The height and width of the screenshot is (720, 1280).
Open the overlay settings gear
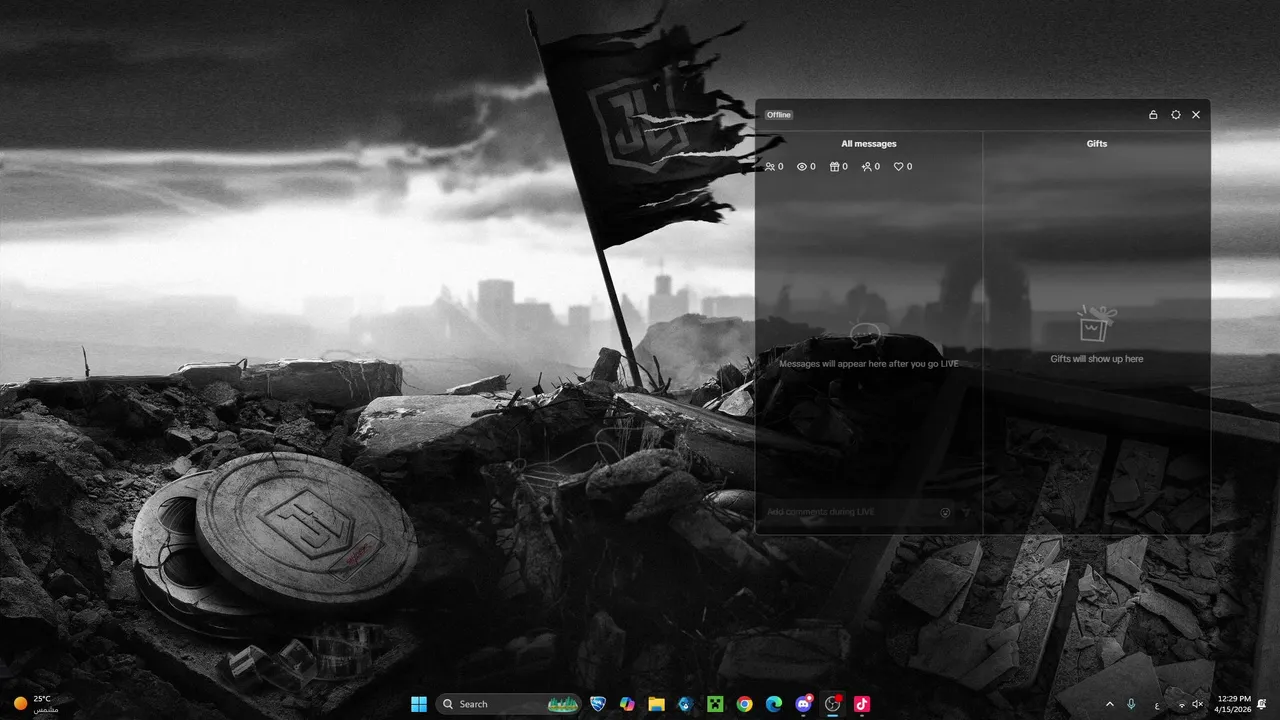click(1176, 115)
